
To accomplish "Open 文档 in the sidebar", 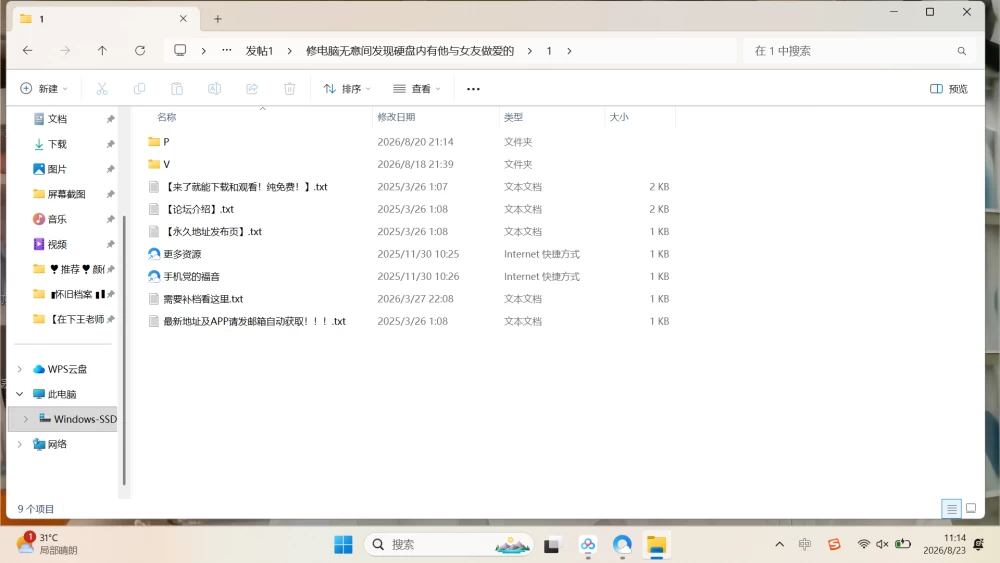I will (57, 119).
